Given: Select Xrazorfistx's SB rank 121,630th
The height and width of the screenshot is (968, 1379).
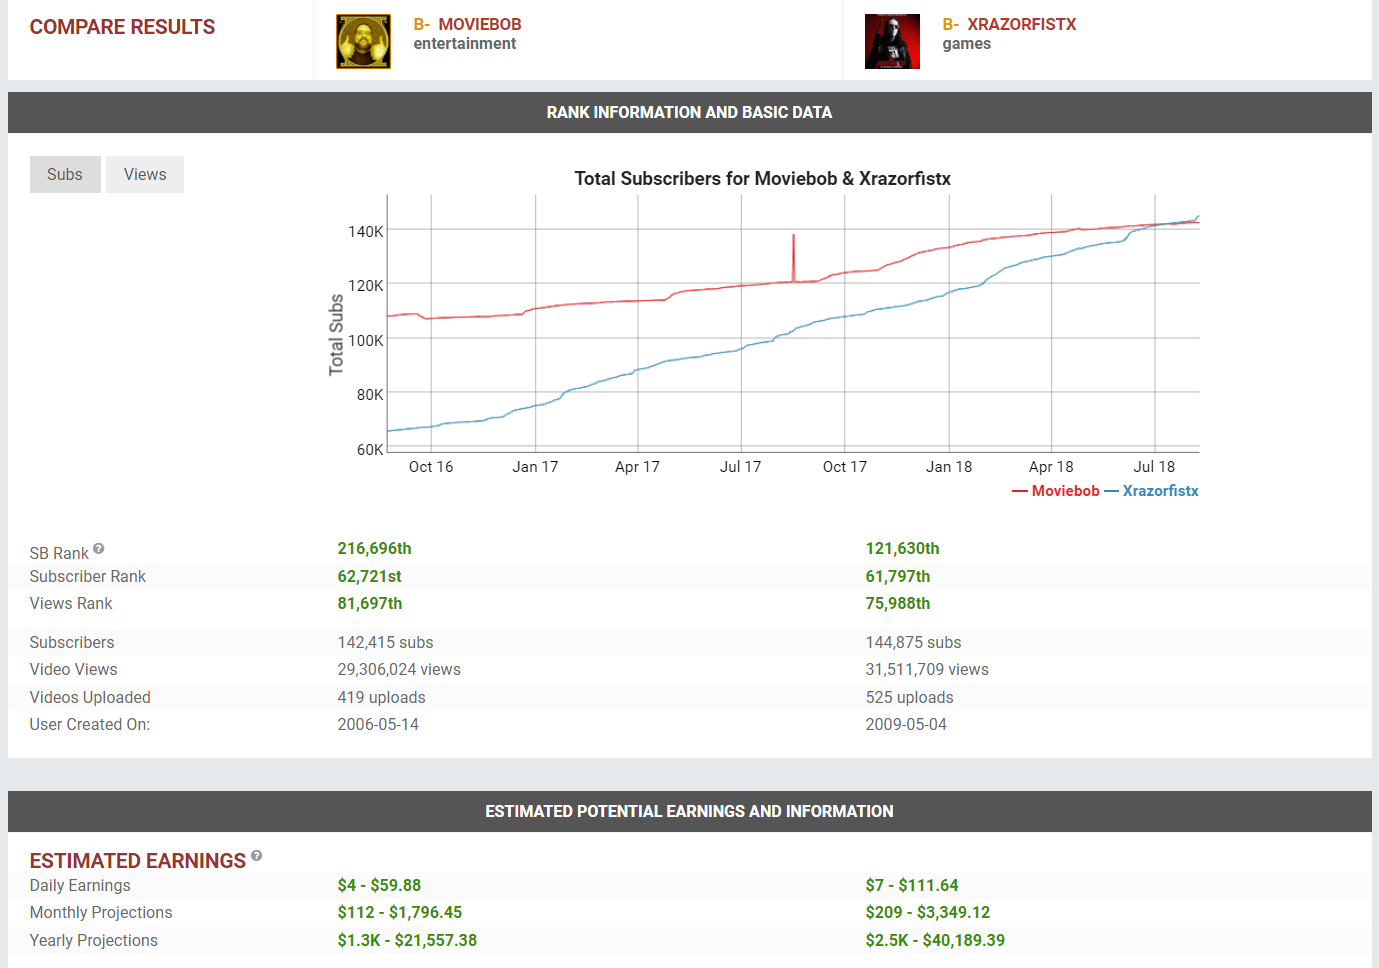Looking at the screenshot, I should [902, 548].
